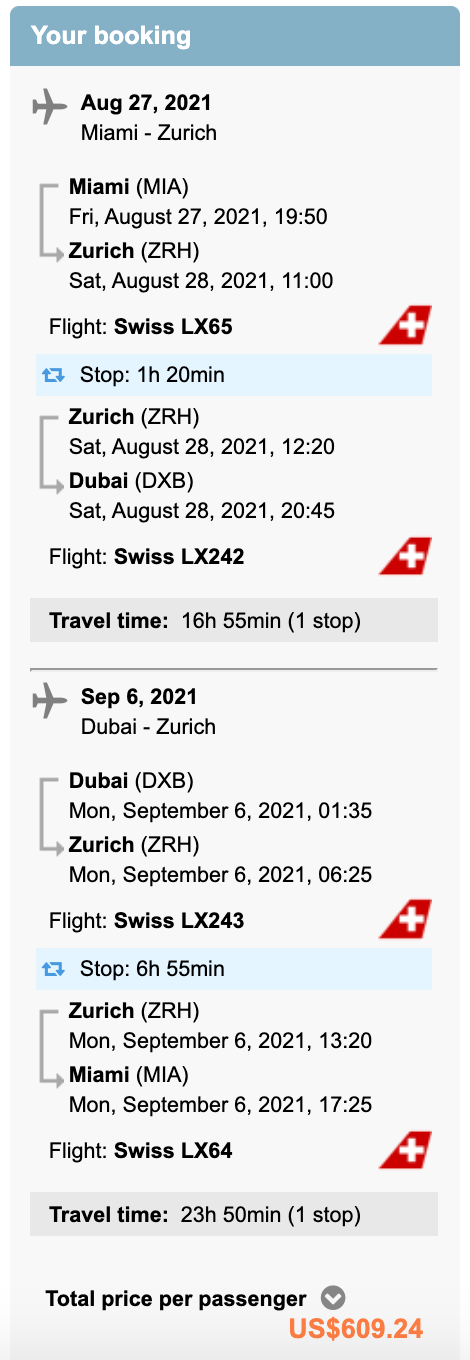Screen dimensions: 470x1360
Task: Select the Stop: 6h 55min layover row
Action: [234, 968]
